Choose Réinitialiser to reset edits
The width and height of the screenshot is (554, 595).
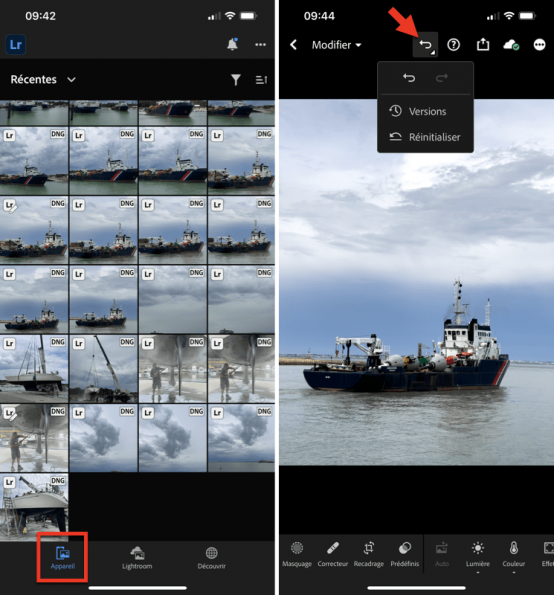425,137
